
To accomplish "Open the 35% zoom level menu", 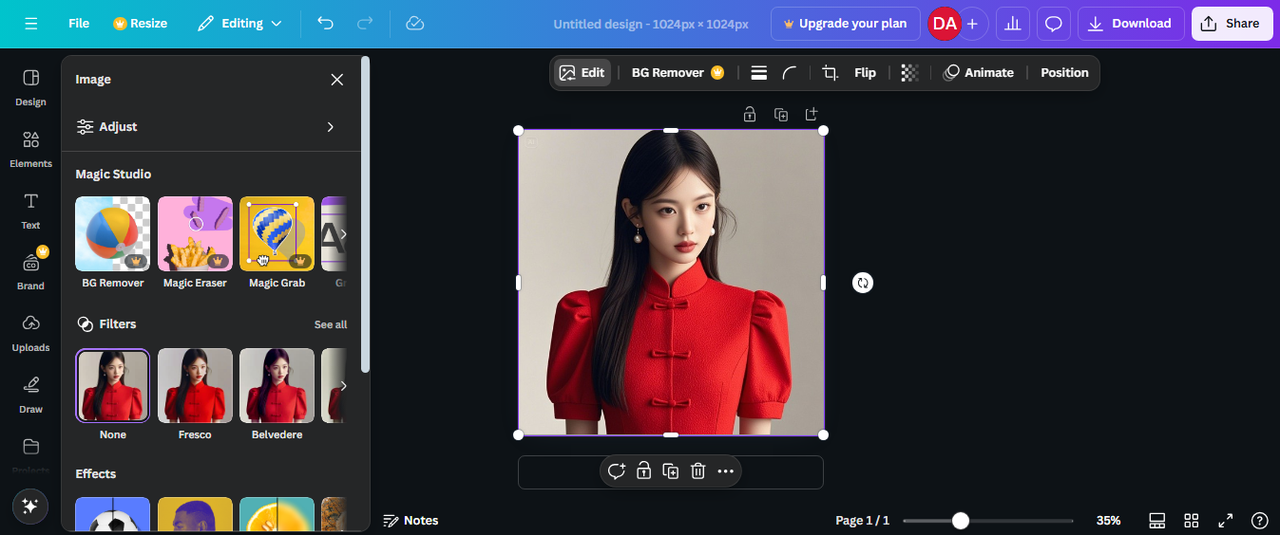I will tap(1108, 520).
